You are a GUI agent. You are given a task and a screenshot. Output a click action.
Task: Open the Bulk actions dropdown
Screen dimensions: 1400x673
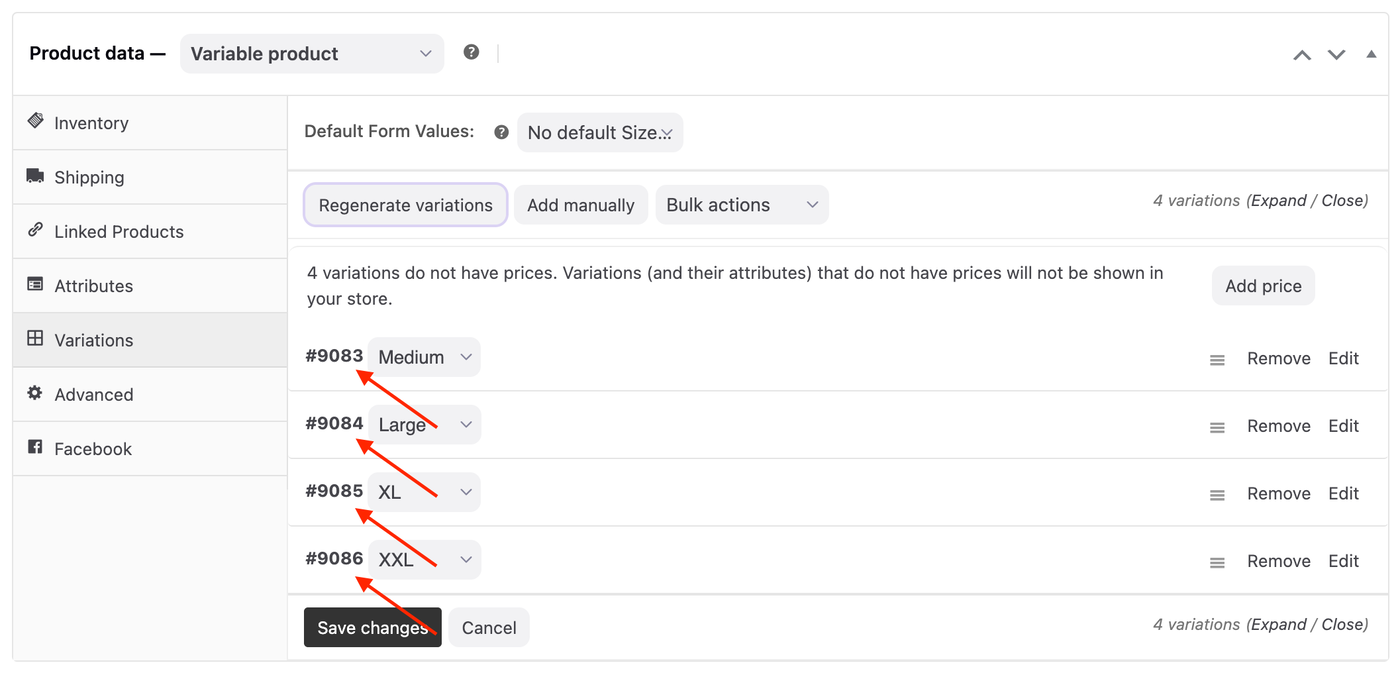tap(741, 205)
